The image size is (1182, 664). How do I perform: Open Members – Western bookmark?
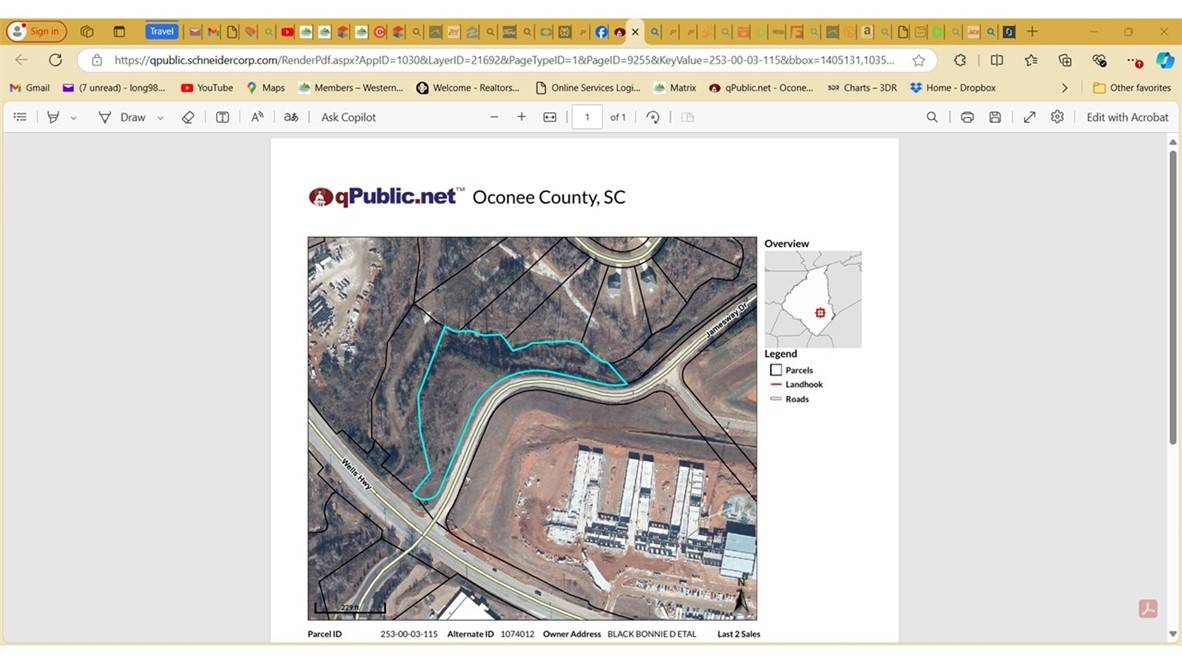coord(351,87)
